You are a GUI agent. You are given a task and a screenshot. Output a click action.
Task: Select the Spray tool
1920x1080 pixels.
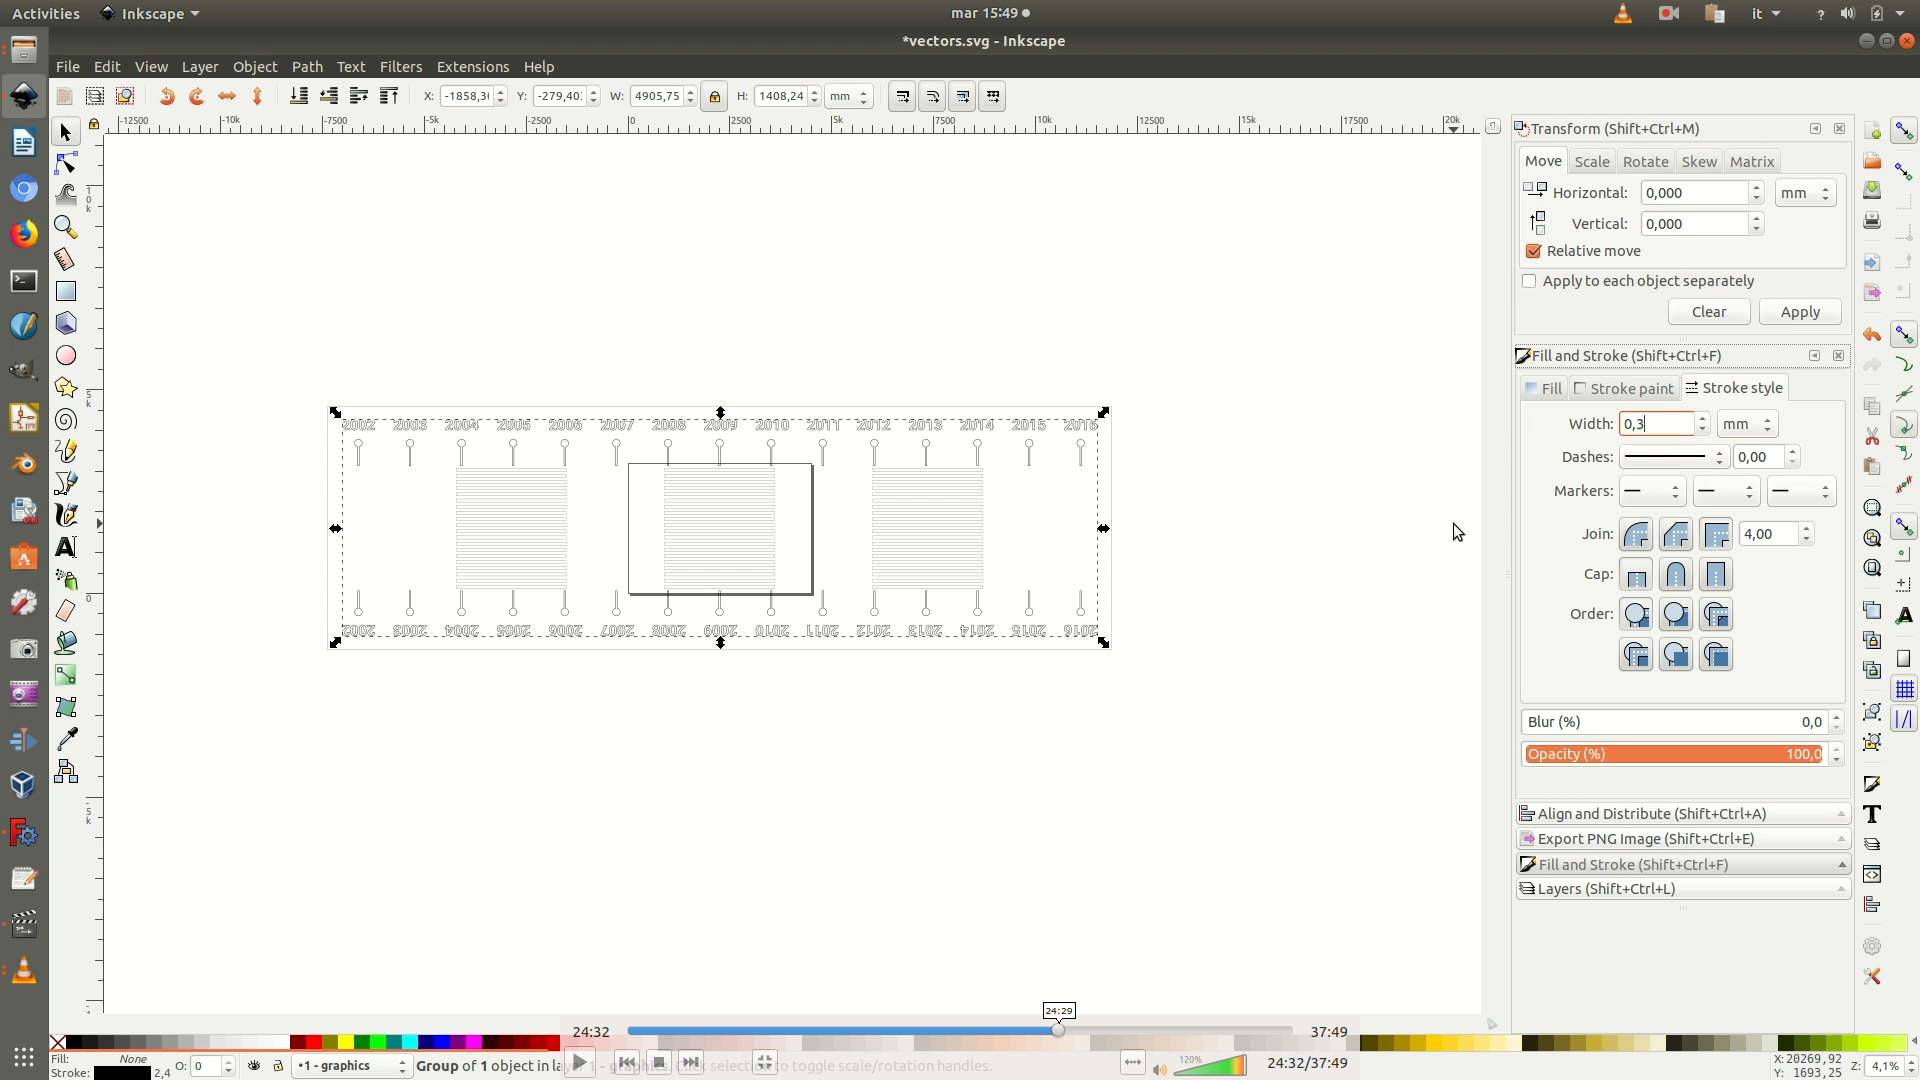[66, 579]
